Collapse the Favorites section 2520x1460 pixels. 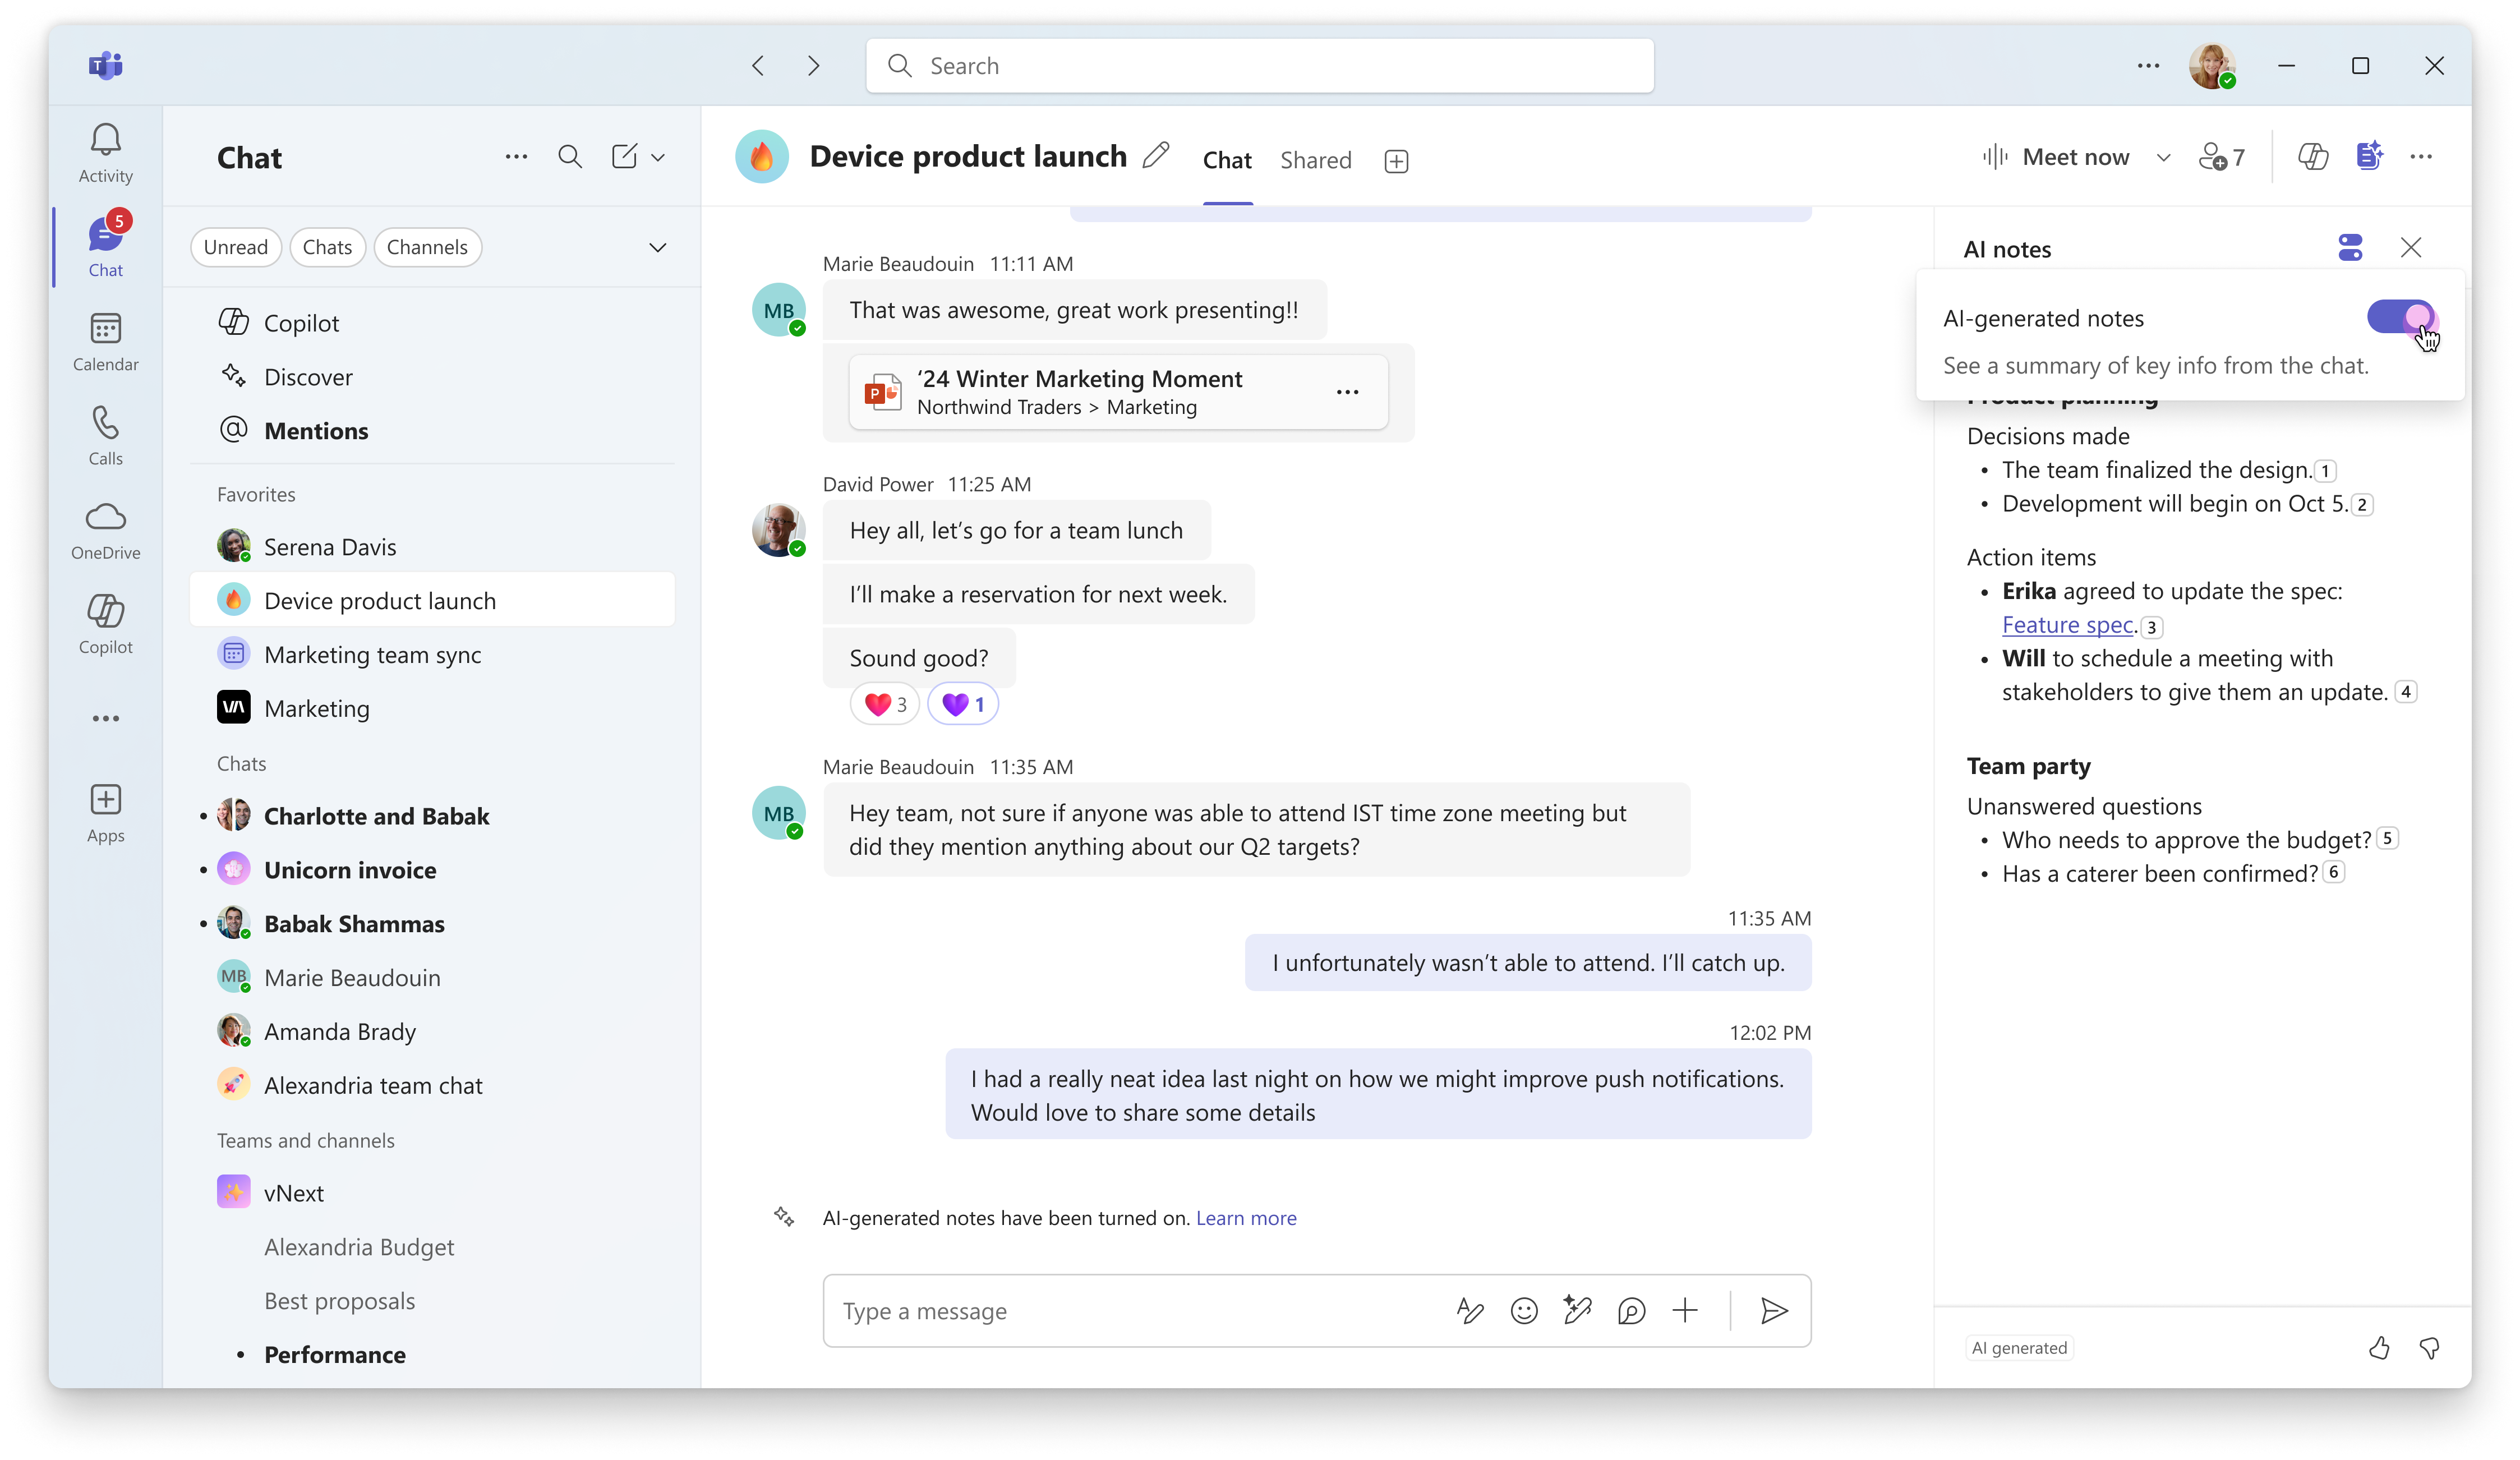256,494
